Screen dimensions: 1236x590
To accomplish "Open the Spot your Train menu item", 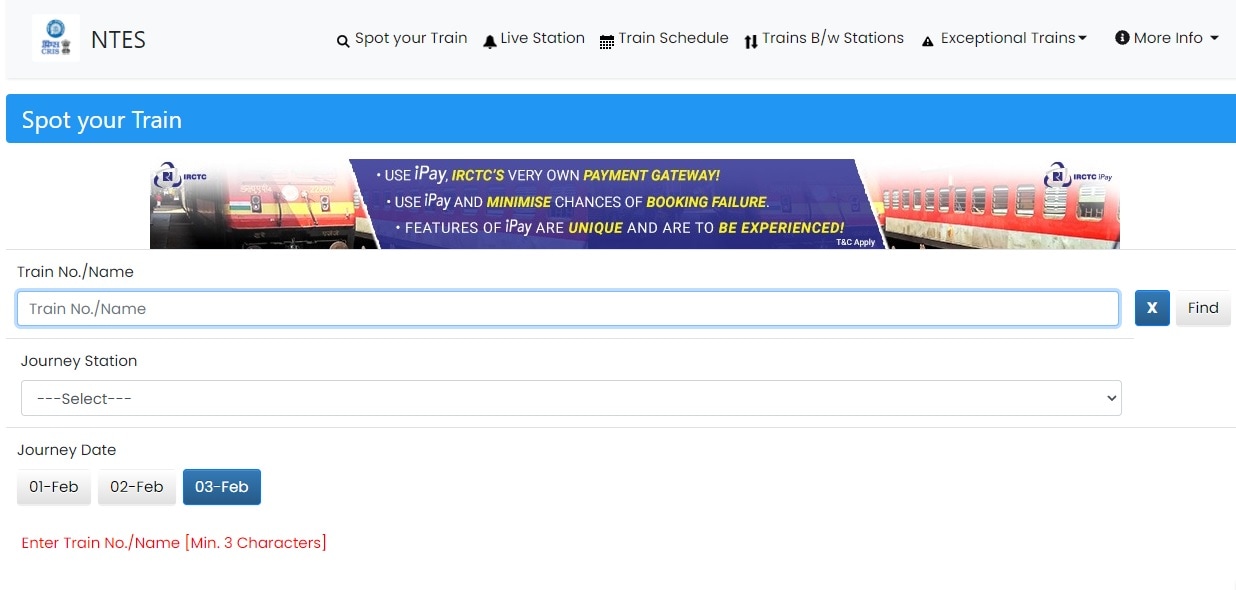I will (402, 38).
